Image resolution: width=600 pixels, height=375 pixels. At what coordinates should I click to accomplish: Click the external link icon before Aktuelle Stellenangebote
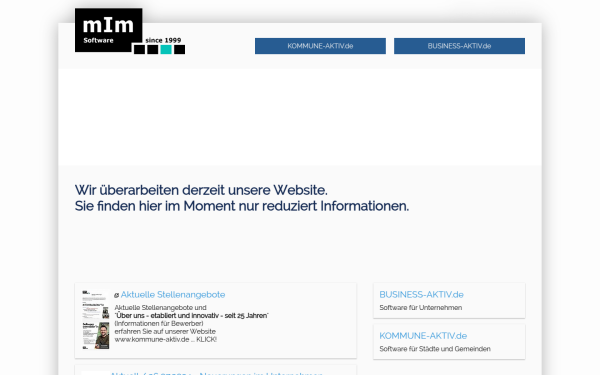click(x=116, y=295)
